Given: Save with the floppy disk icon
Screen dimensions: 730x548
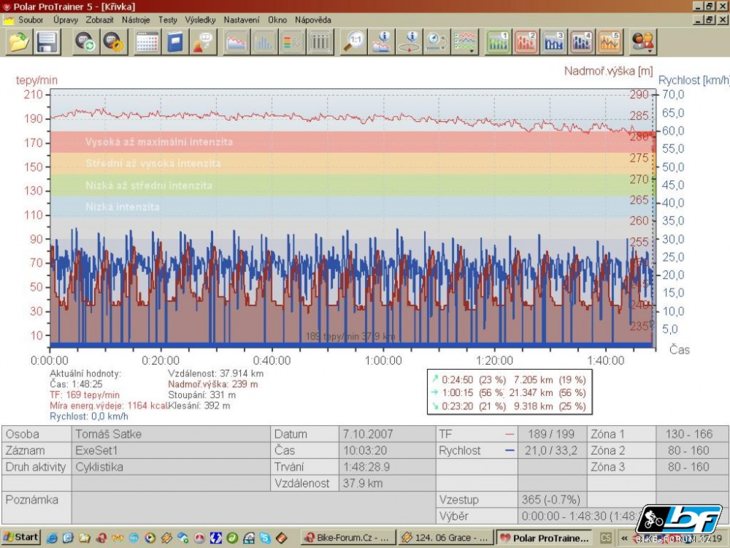Looking at the screenshot, I should (x=47, y=41).
